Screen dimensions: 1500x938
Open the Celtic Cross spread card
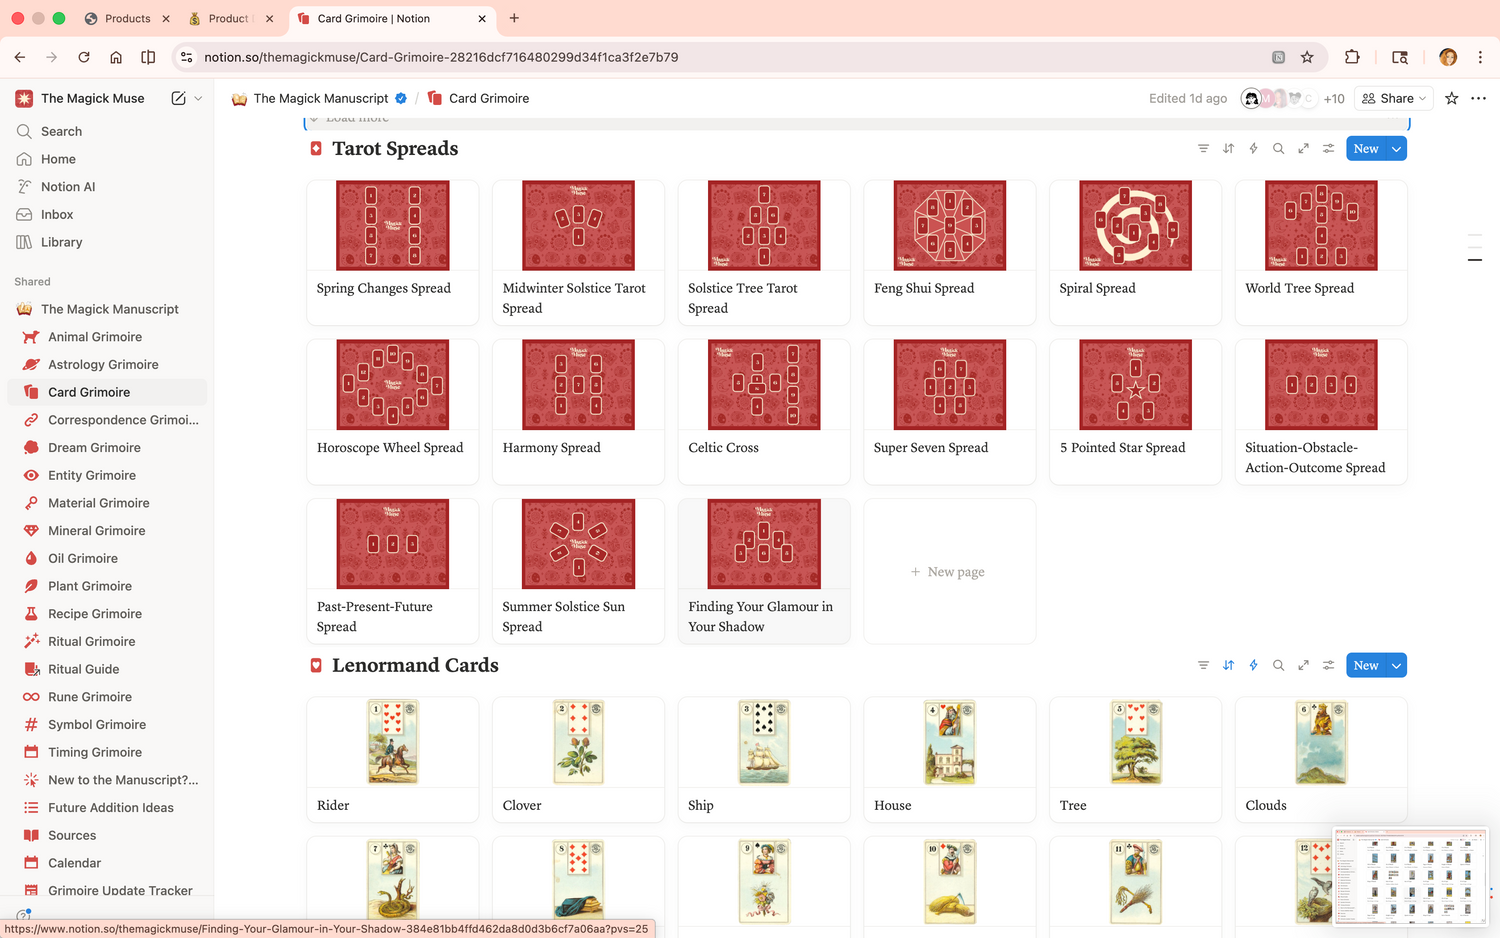coord(764,412)
